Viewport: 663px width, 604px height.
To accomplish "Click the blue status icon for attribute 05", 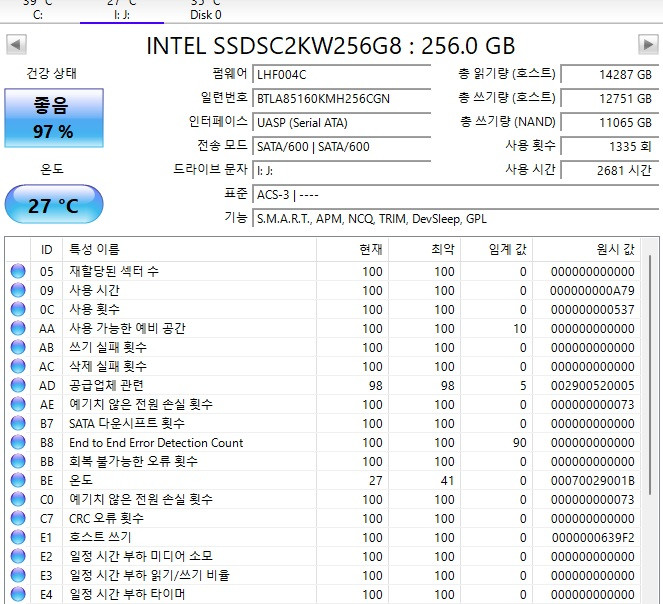I will pyautogui.click(x=18, y=271).
